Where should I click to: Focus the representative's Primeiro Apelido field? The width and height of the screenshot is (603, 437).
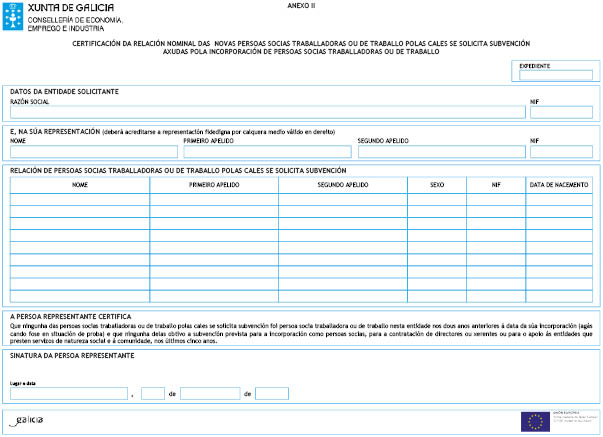click(x=267, y=152)
